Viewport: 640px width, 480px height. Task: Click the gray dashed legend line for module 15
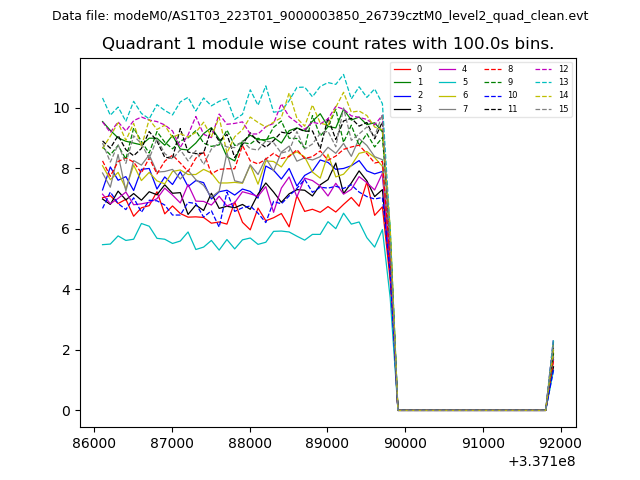pyautogui.click(x=542, y=108)
